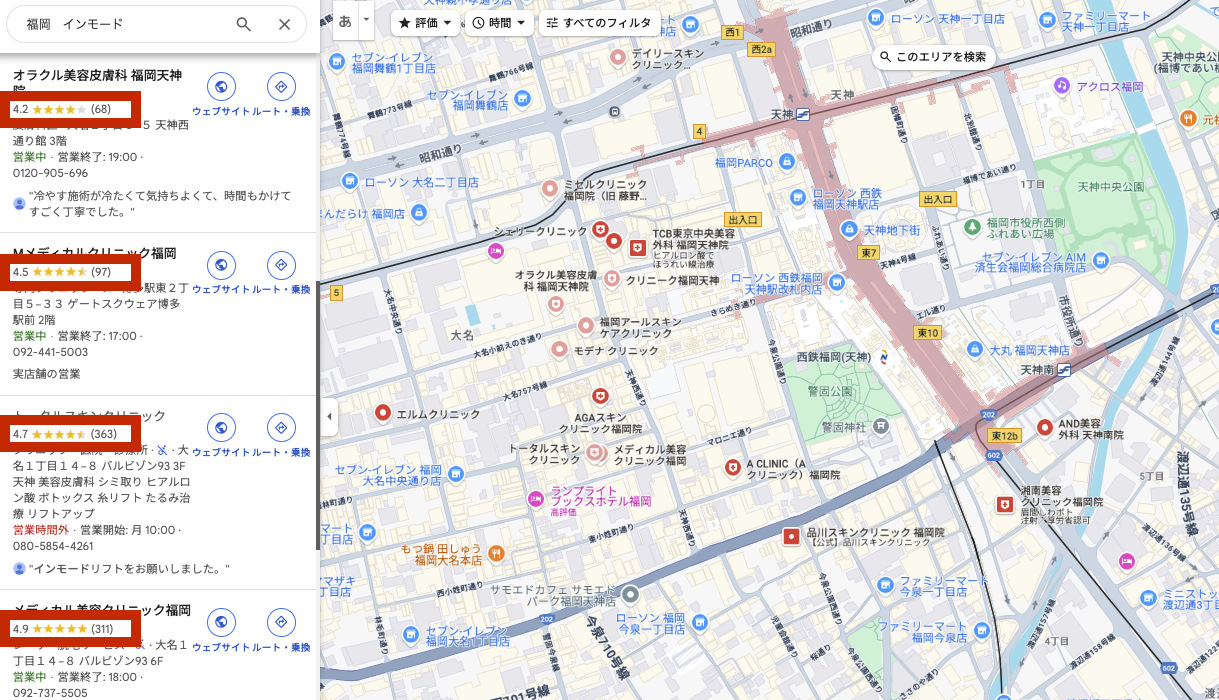Select the 大丸 福岡天神店 shopping pin
The width and height of the screenshot is (1219, 700).
[976, 350]
